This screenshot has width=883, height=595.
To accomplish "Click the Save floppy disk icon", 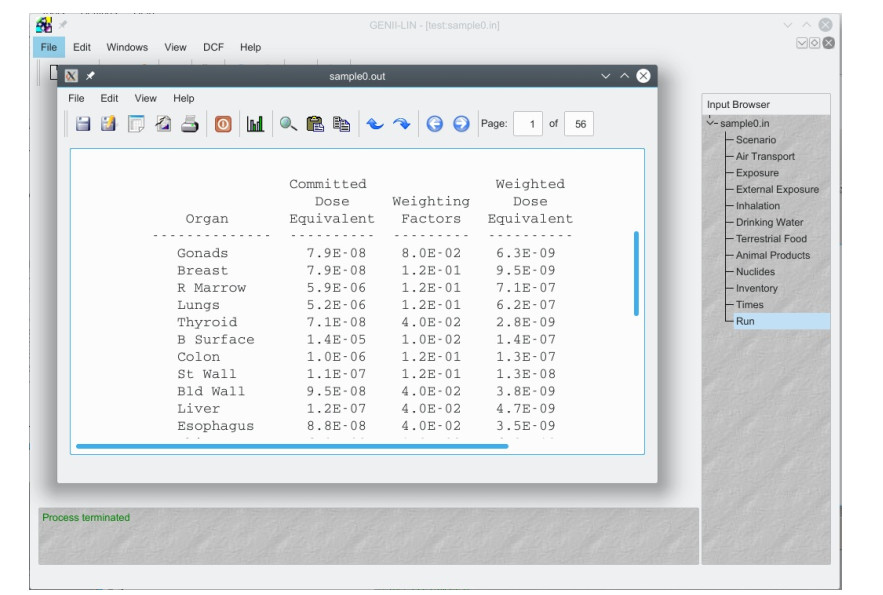I will [x=83, y=124].
